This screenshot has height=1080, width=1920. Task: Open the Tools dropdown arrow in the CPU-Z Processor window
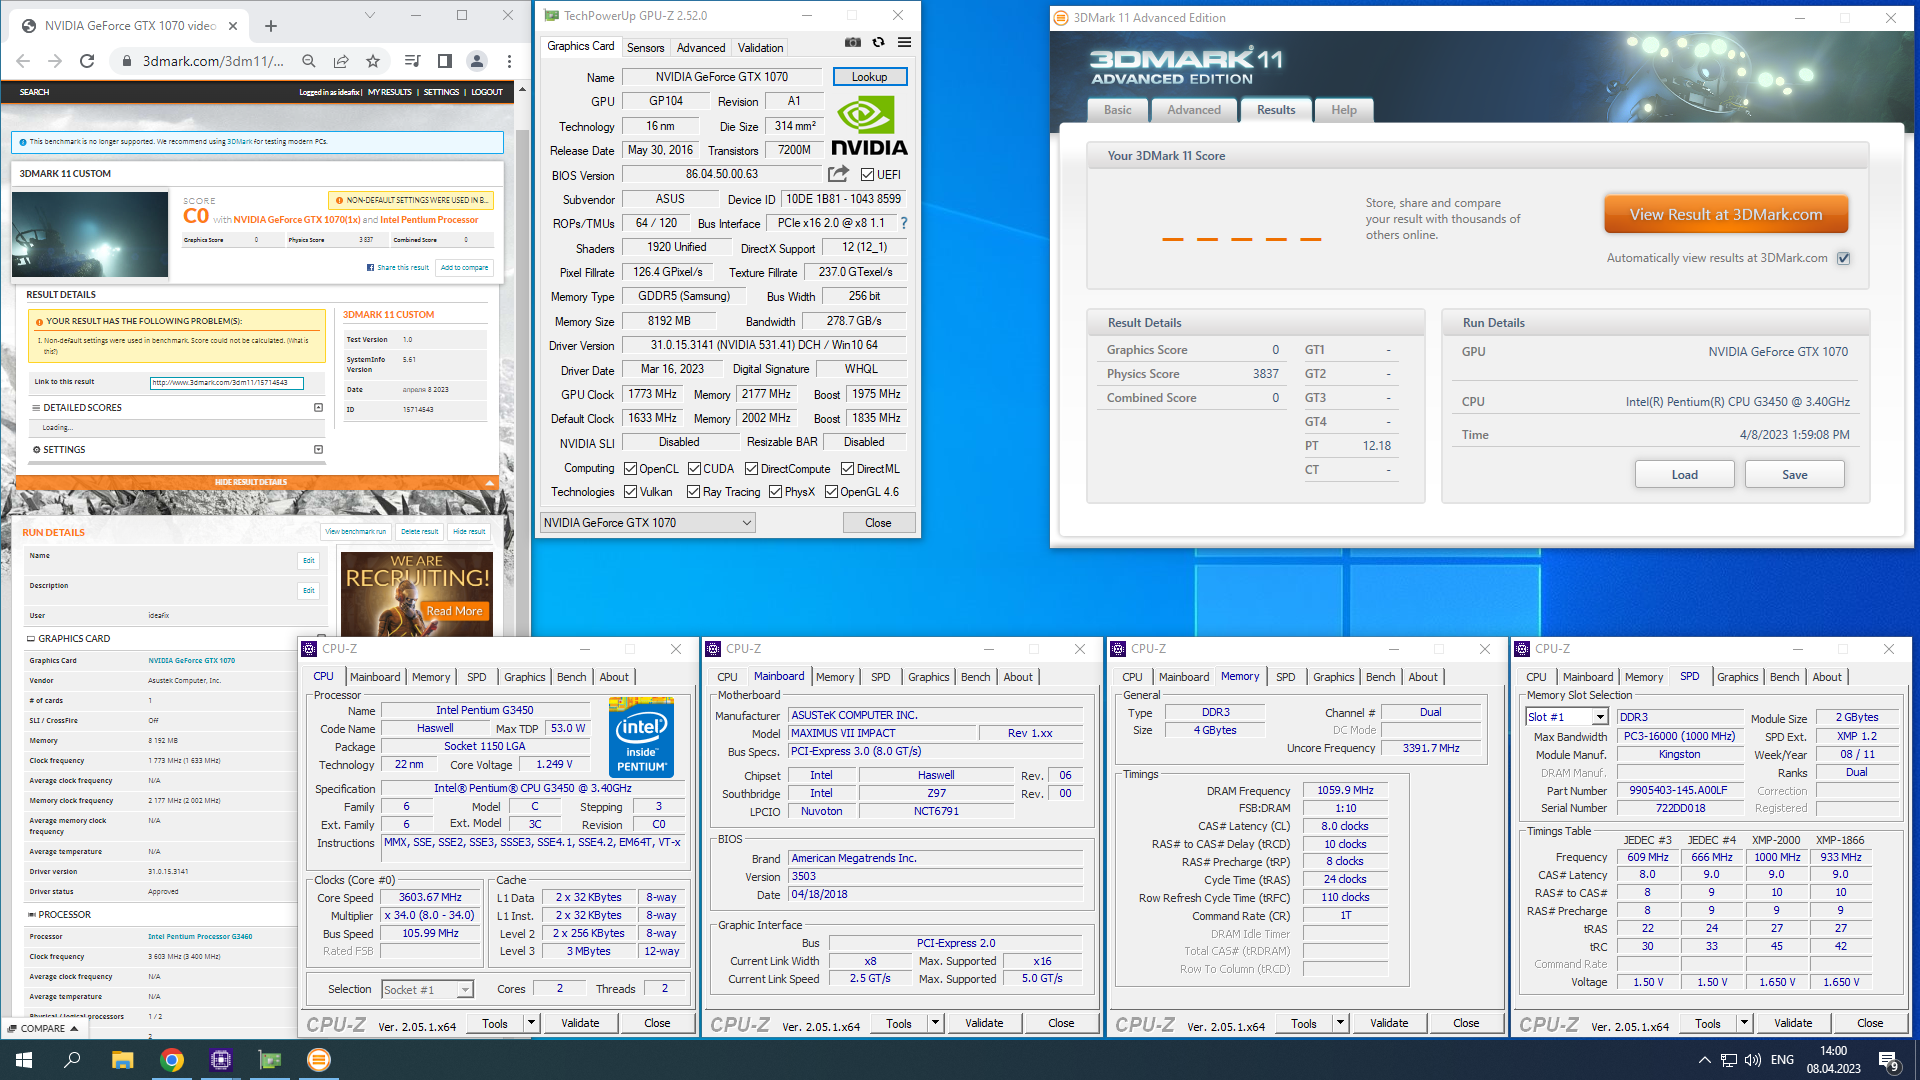(532, 1023)
